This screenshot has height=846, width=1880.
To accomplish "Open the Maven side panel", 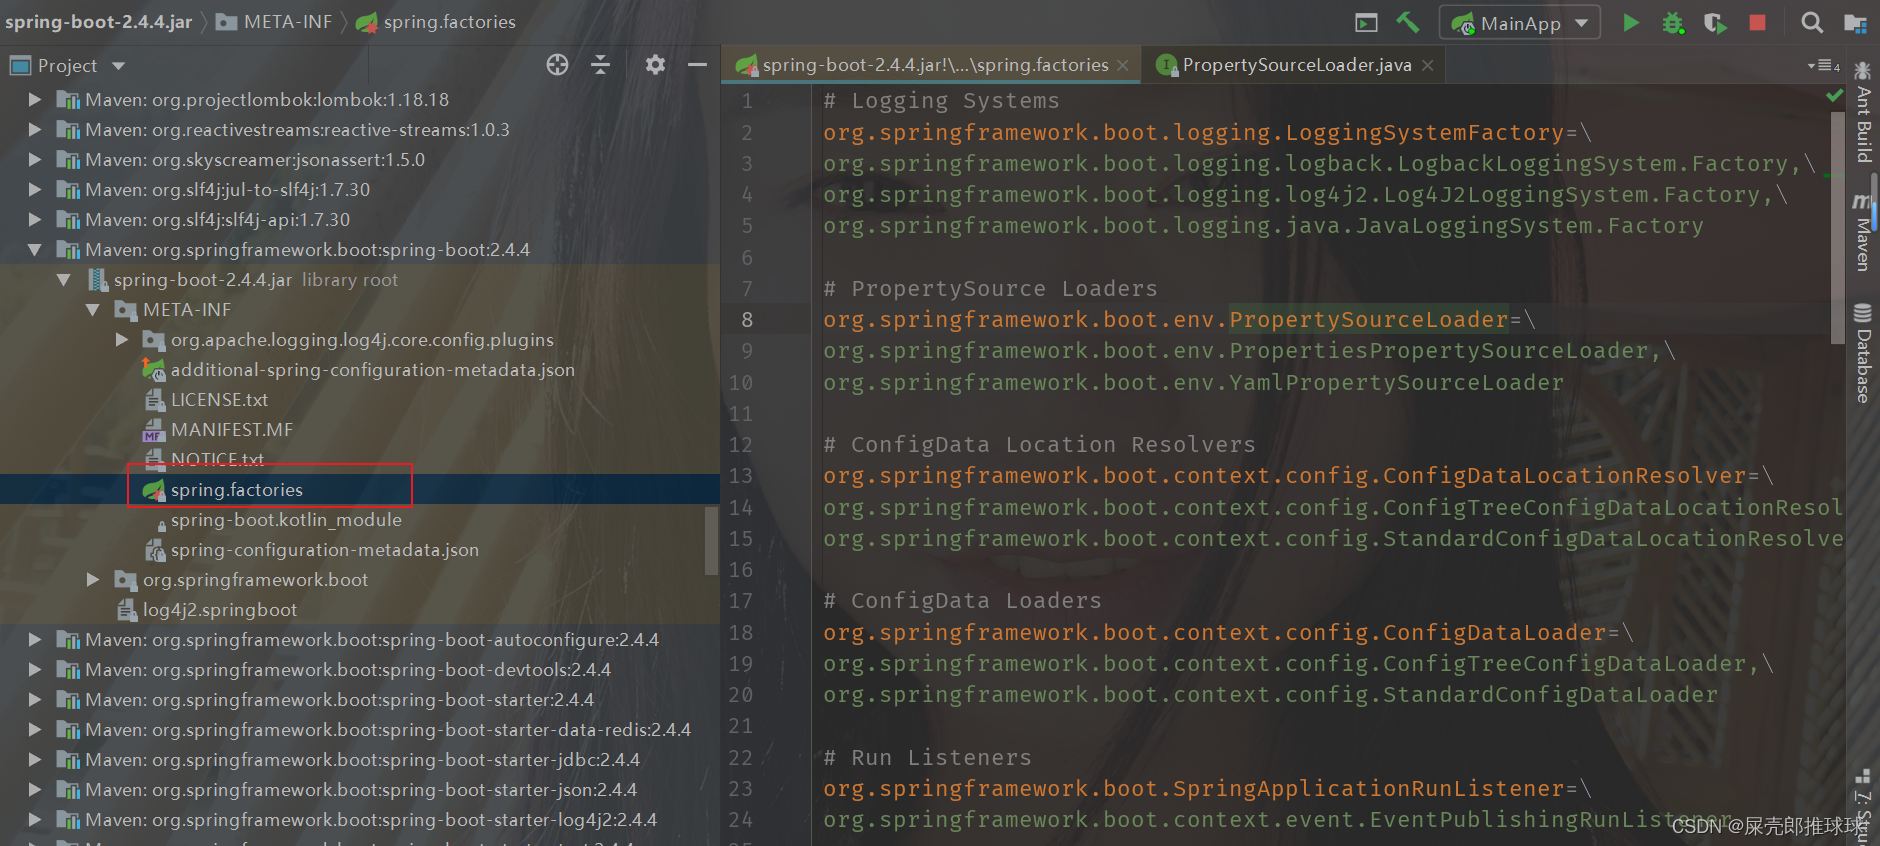I will coord(1863,232).
